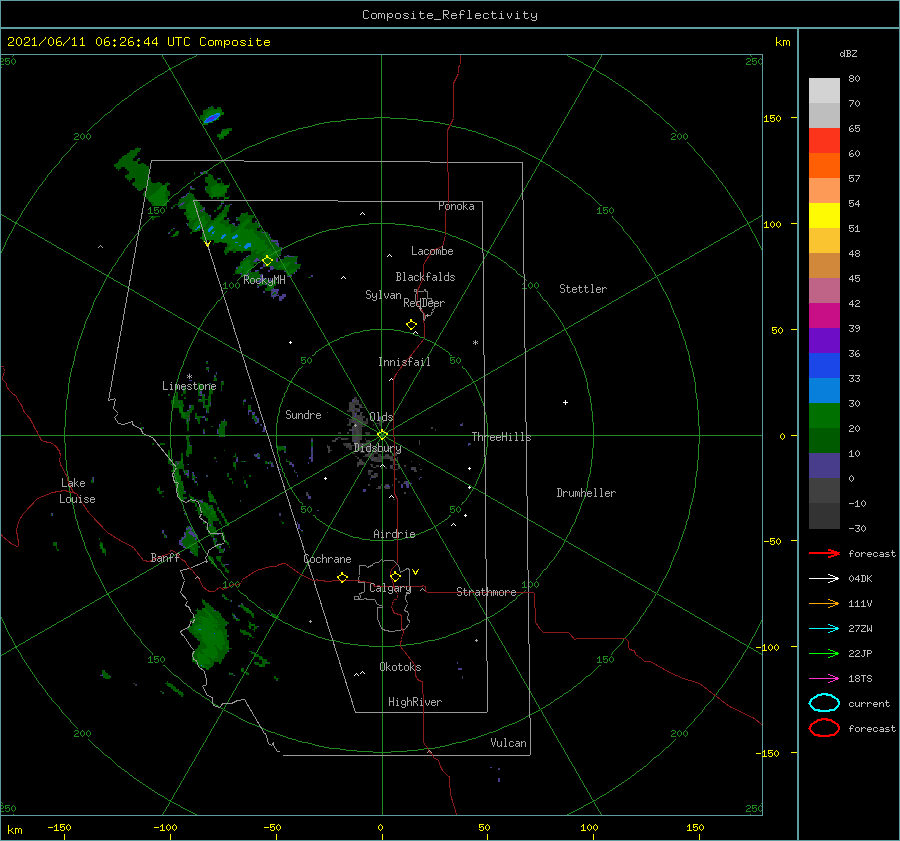
Task: Click the ThreeHills town label
Action: click(501, 437)
